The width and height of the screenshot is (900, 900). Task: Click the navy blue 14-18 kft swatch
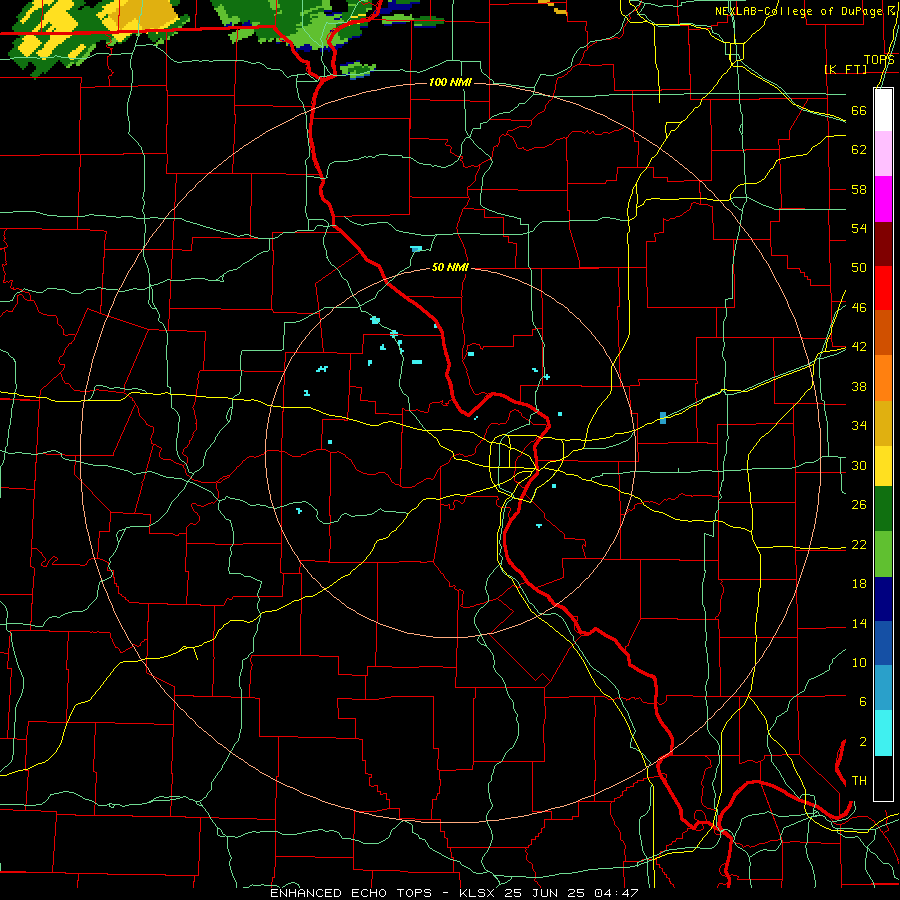(883, 599)
